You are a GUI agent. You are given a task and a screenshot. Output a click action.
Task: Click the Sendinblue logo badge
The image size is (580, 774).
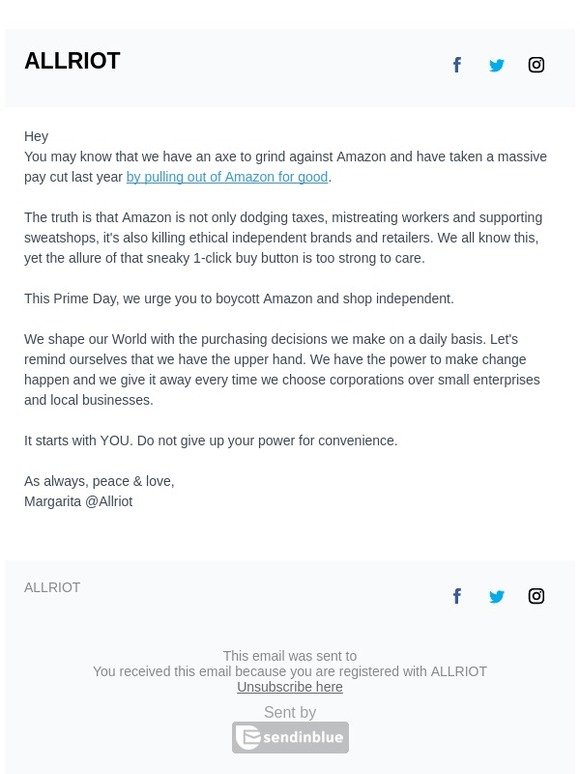pos(290,737)
